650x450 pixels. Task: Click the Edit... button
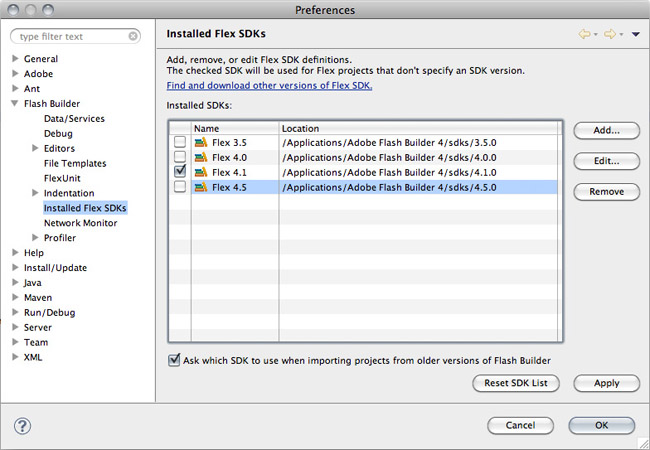click(606, 161)
